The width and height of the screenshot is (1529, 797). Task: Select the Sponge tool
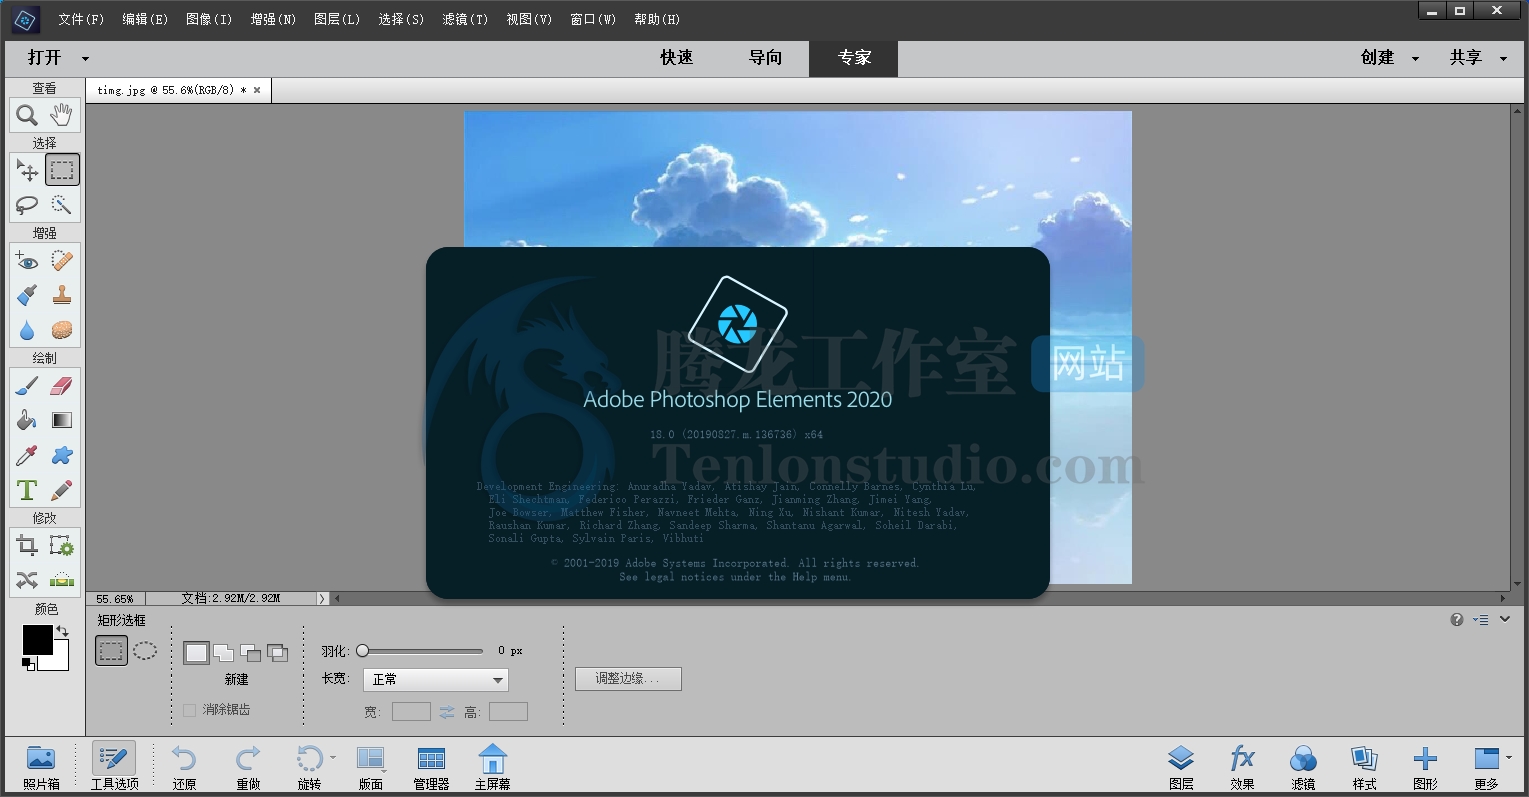pos(62,330)
